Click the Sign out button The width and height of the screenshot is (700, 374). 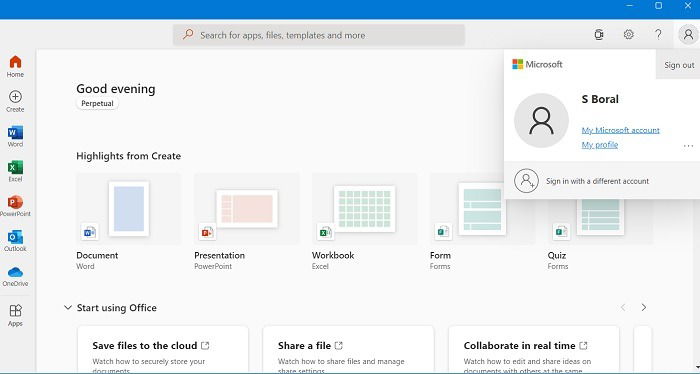point(679,65)
